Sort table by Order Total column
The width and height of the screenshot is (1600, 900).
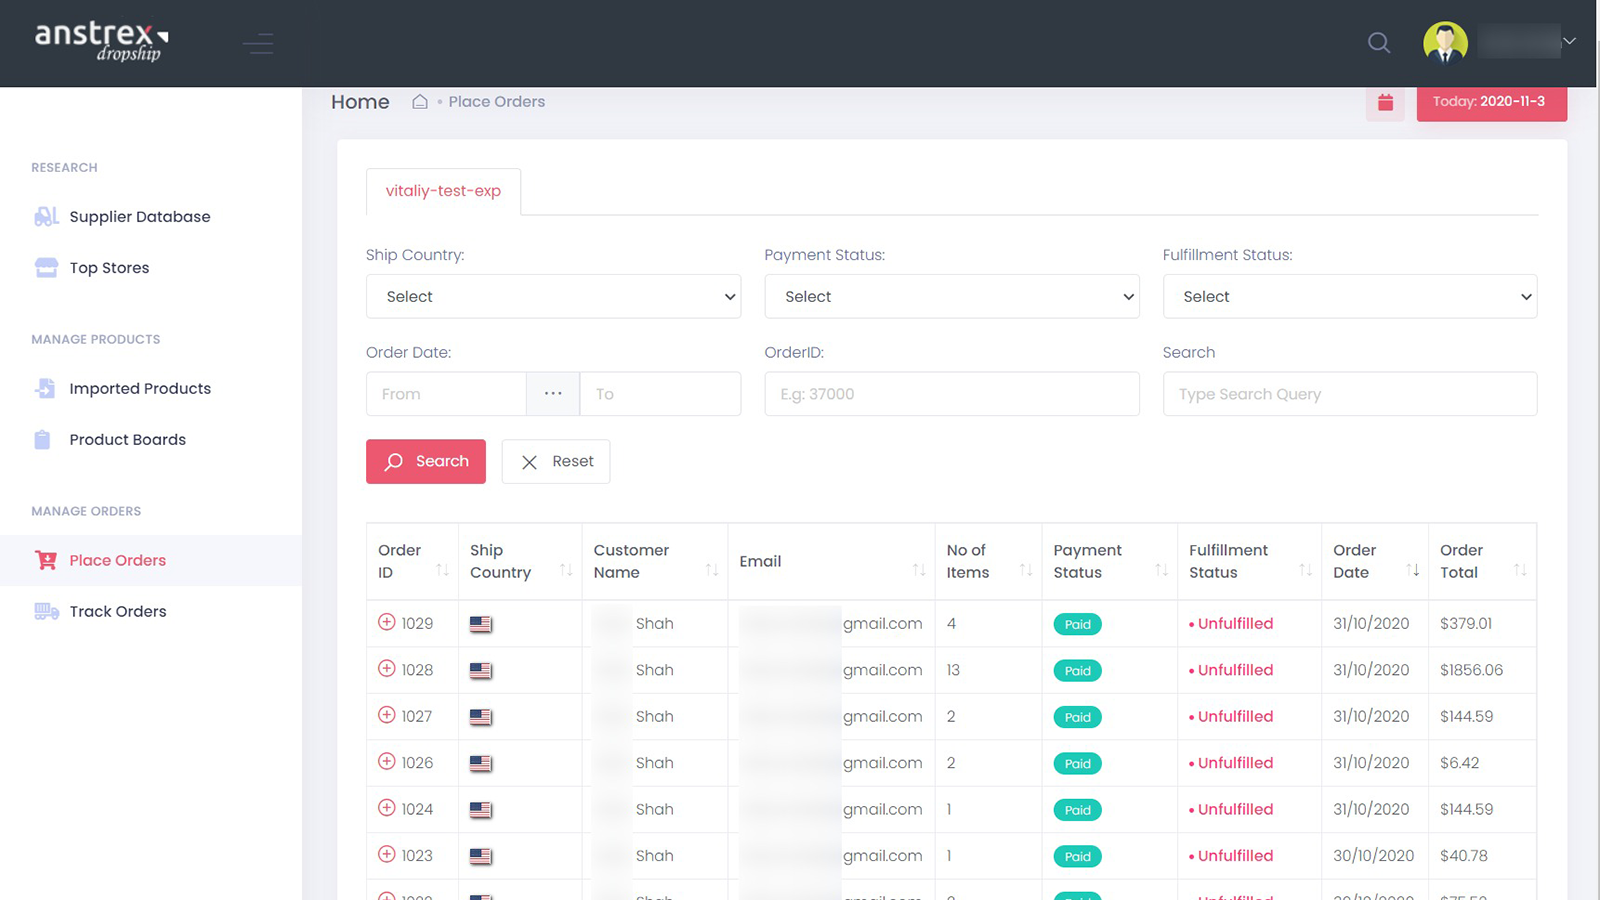pyautogui.click(x=1519, y=570)
